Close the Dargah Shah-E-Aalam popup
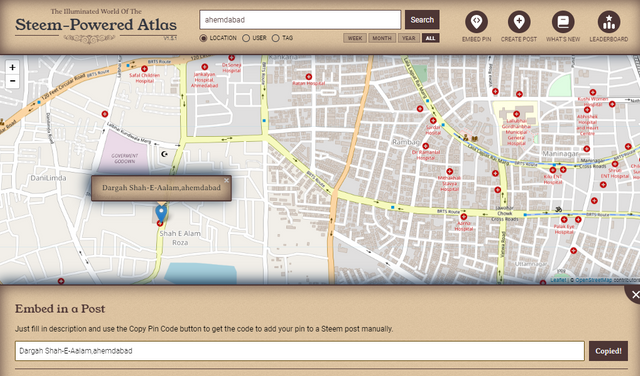Image resolution: width=640 pixels, height=376 pixels. point(226,180)
